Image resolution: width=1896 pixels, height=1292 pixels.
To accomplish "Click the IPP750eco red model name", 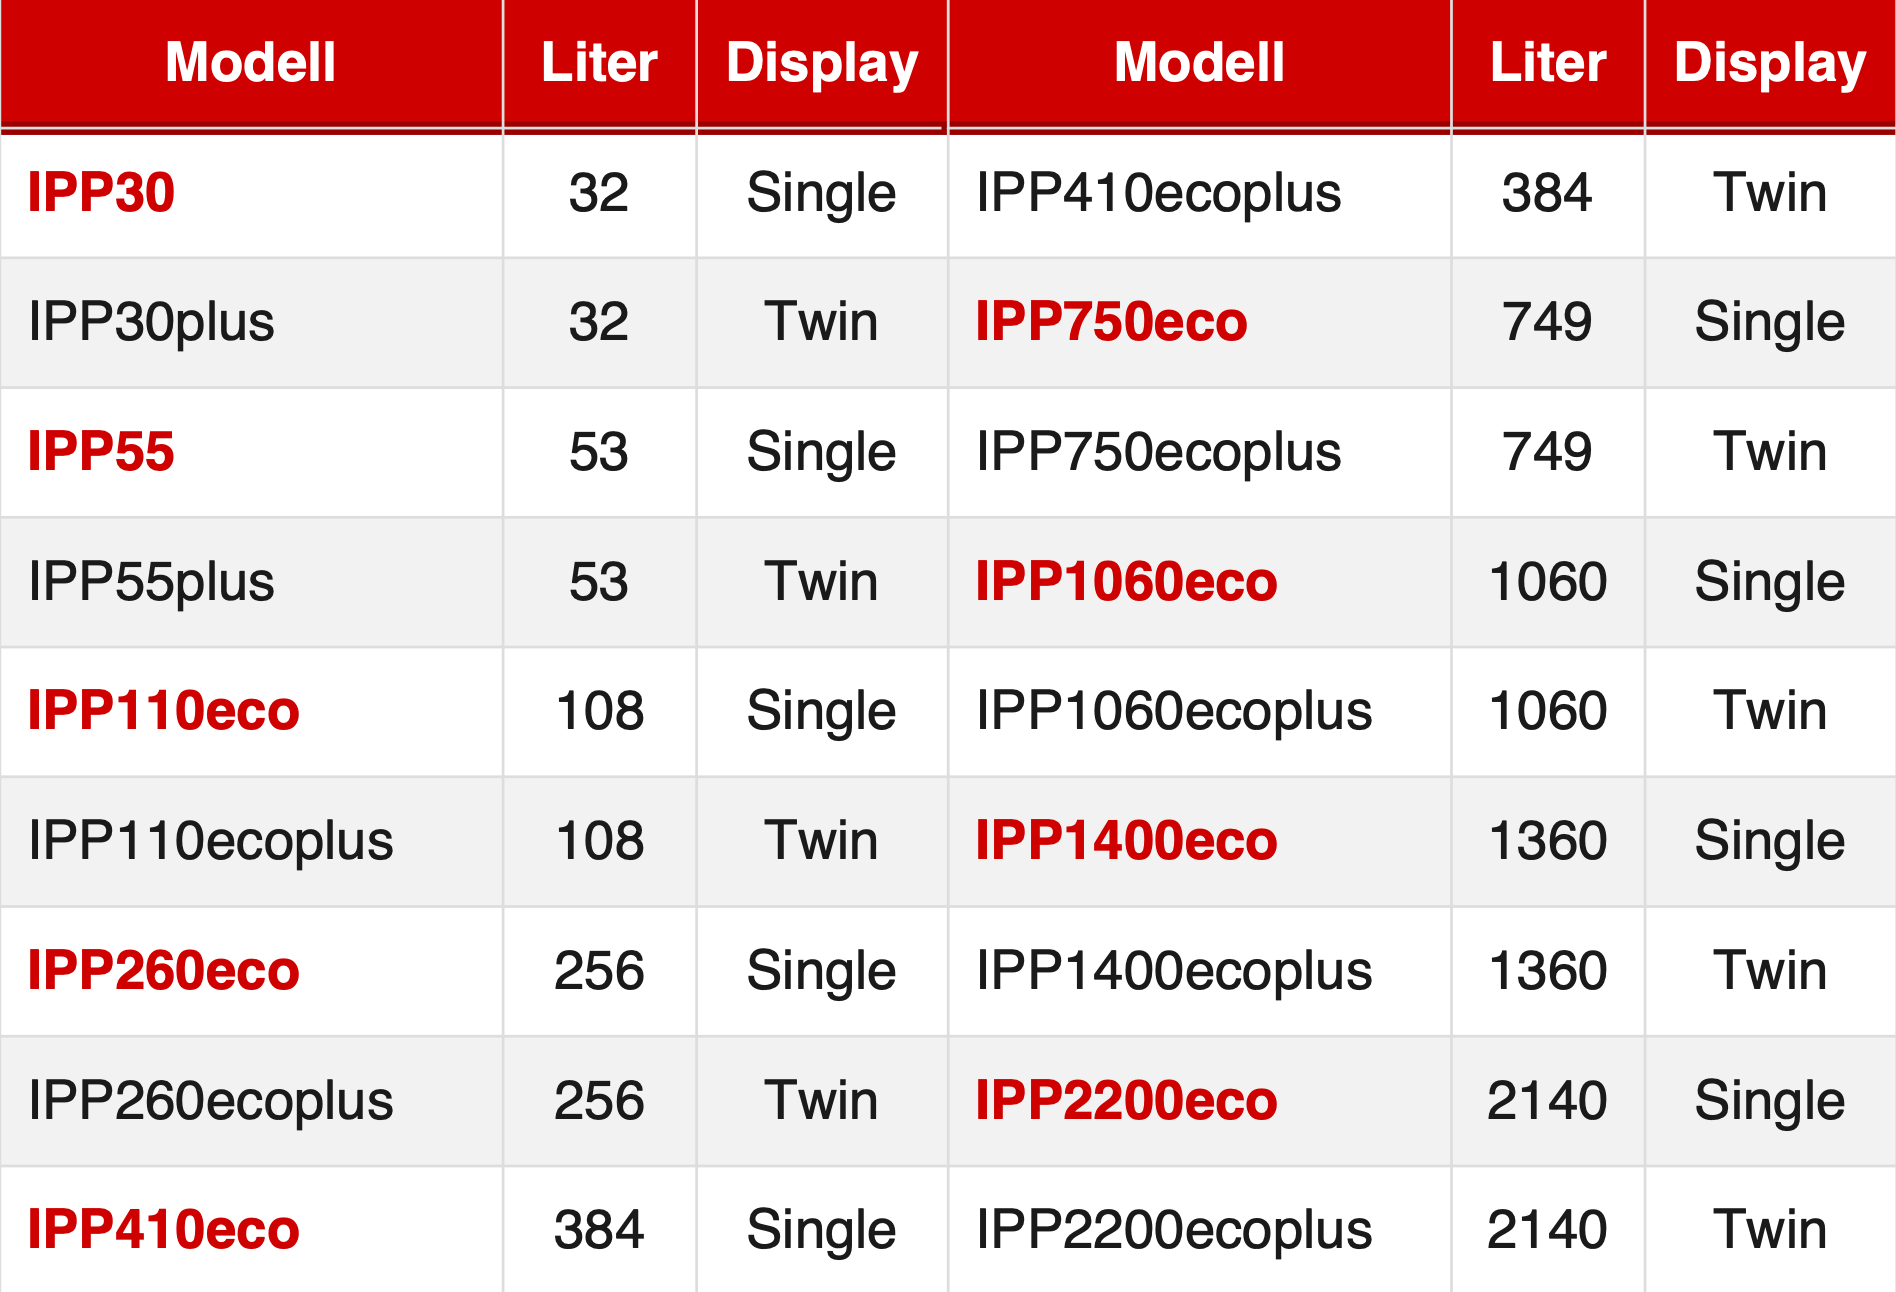I will coord(1111,321).
